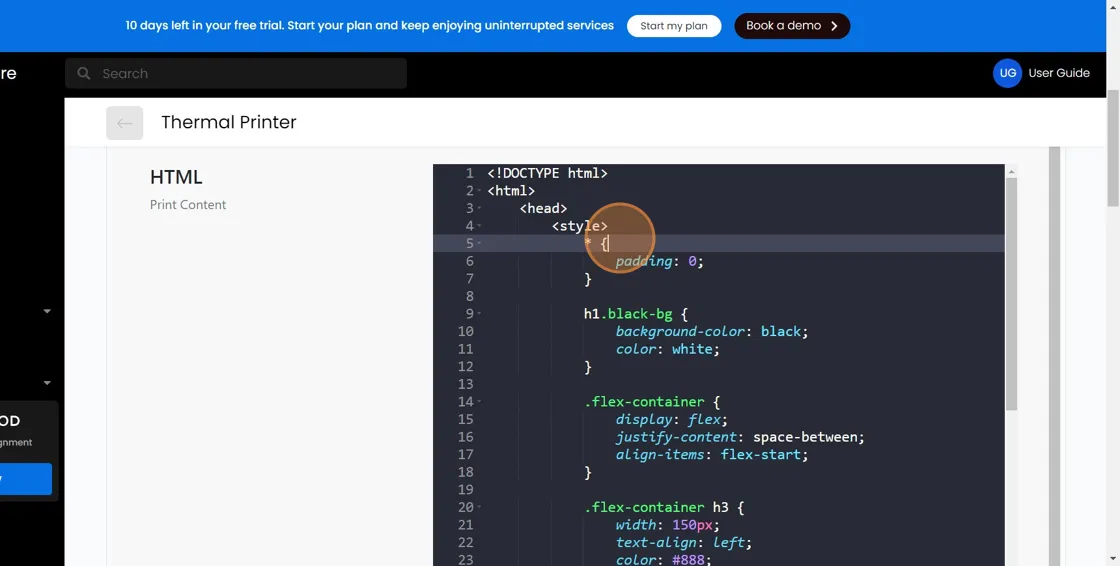
Task: Click line number 19 in gutter
Action: click(466, 490)
